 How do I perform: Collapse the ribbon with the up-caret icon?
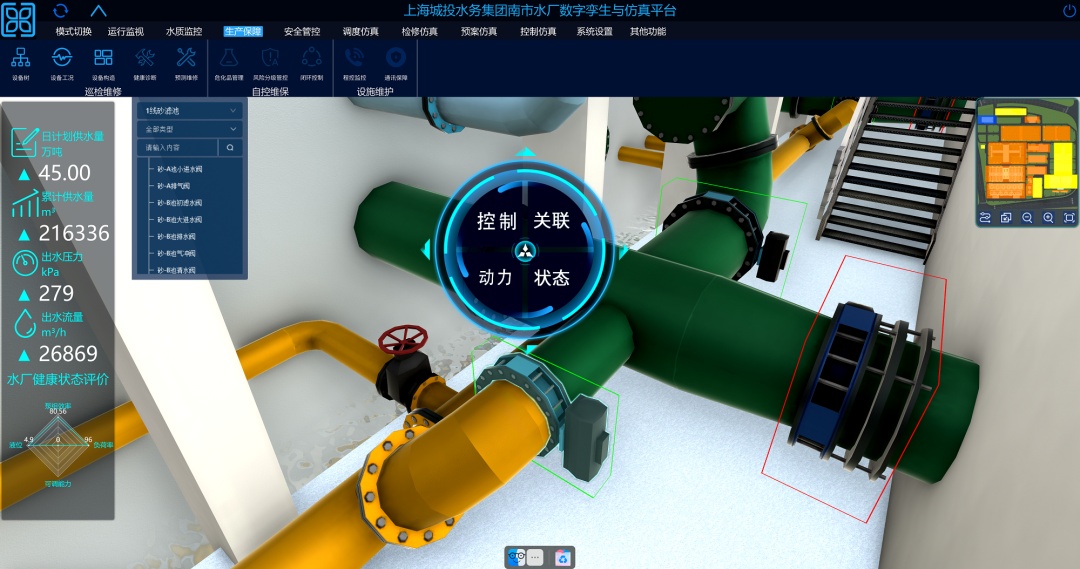[x=98, y=11]
